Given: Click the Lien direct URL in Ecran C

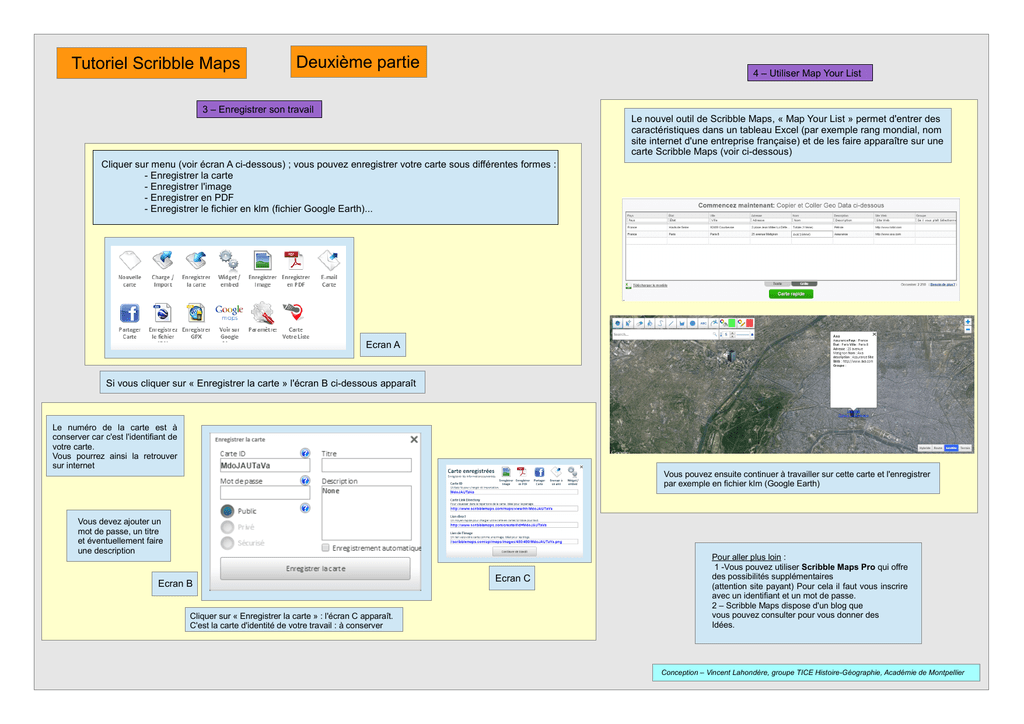Looking at the screenshot, I should tap(498, 525).
